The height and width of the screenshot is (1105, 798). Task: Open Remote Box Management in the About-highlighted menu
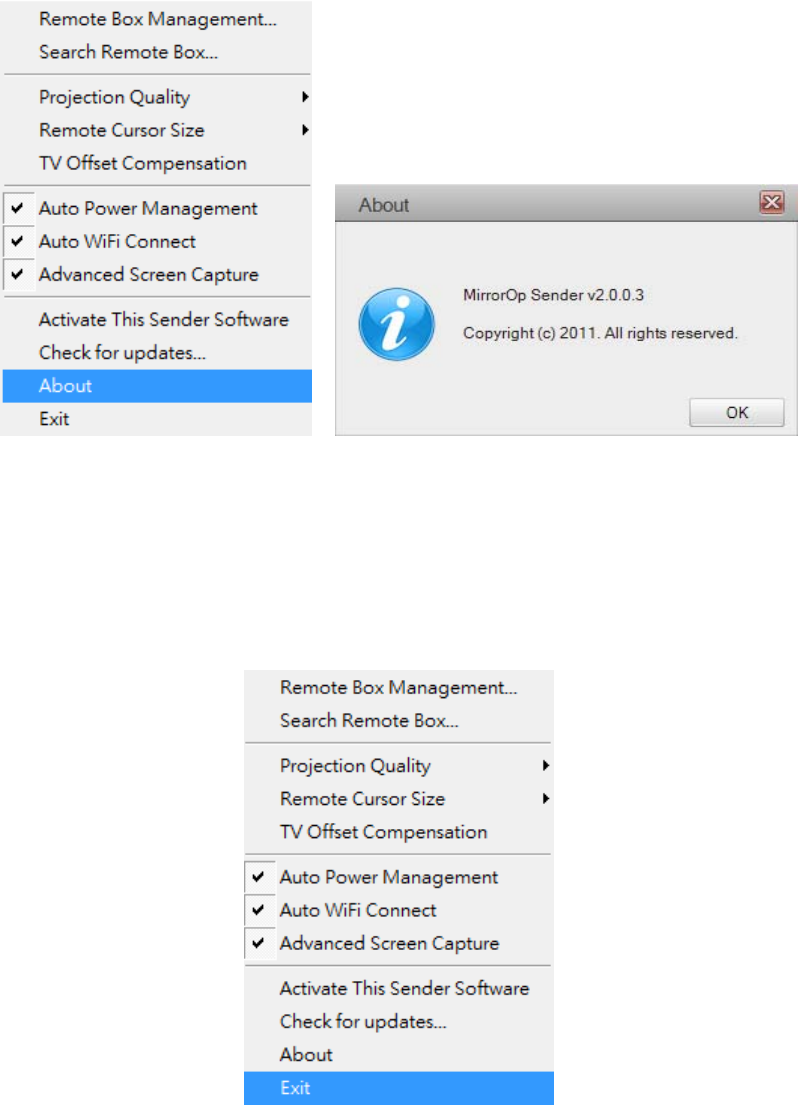coord(157,18)
